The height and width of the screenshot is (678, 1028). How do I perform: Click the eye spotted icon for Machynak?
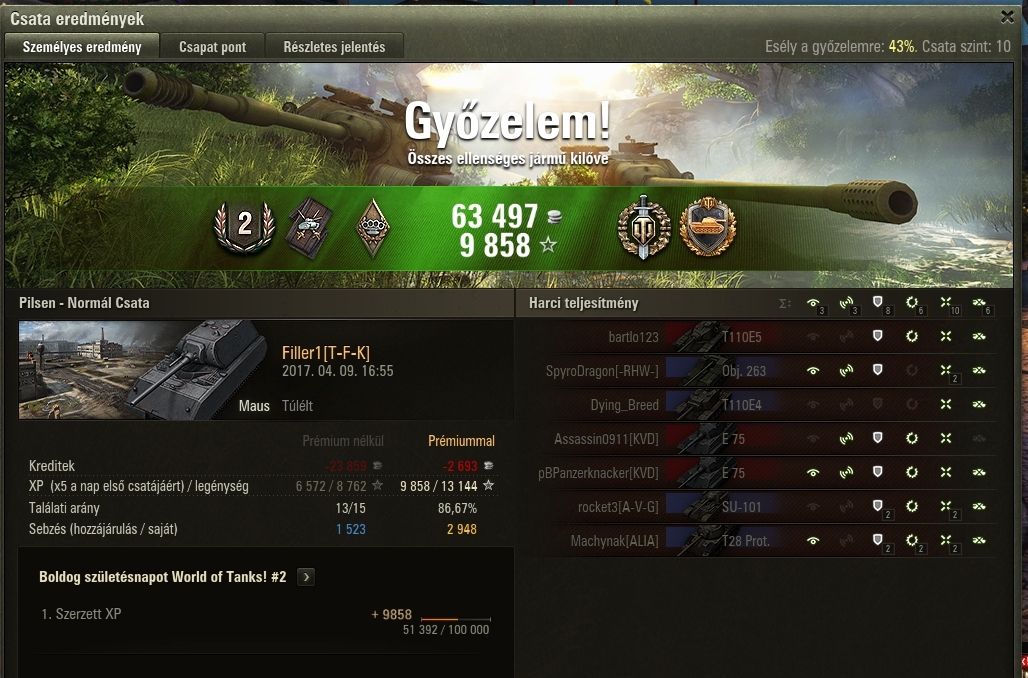(x=813, y=540)
